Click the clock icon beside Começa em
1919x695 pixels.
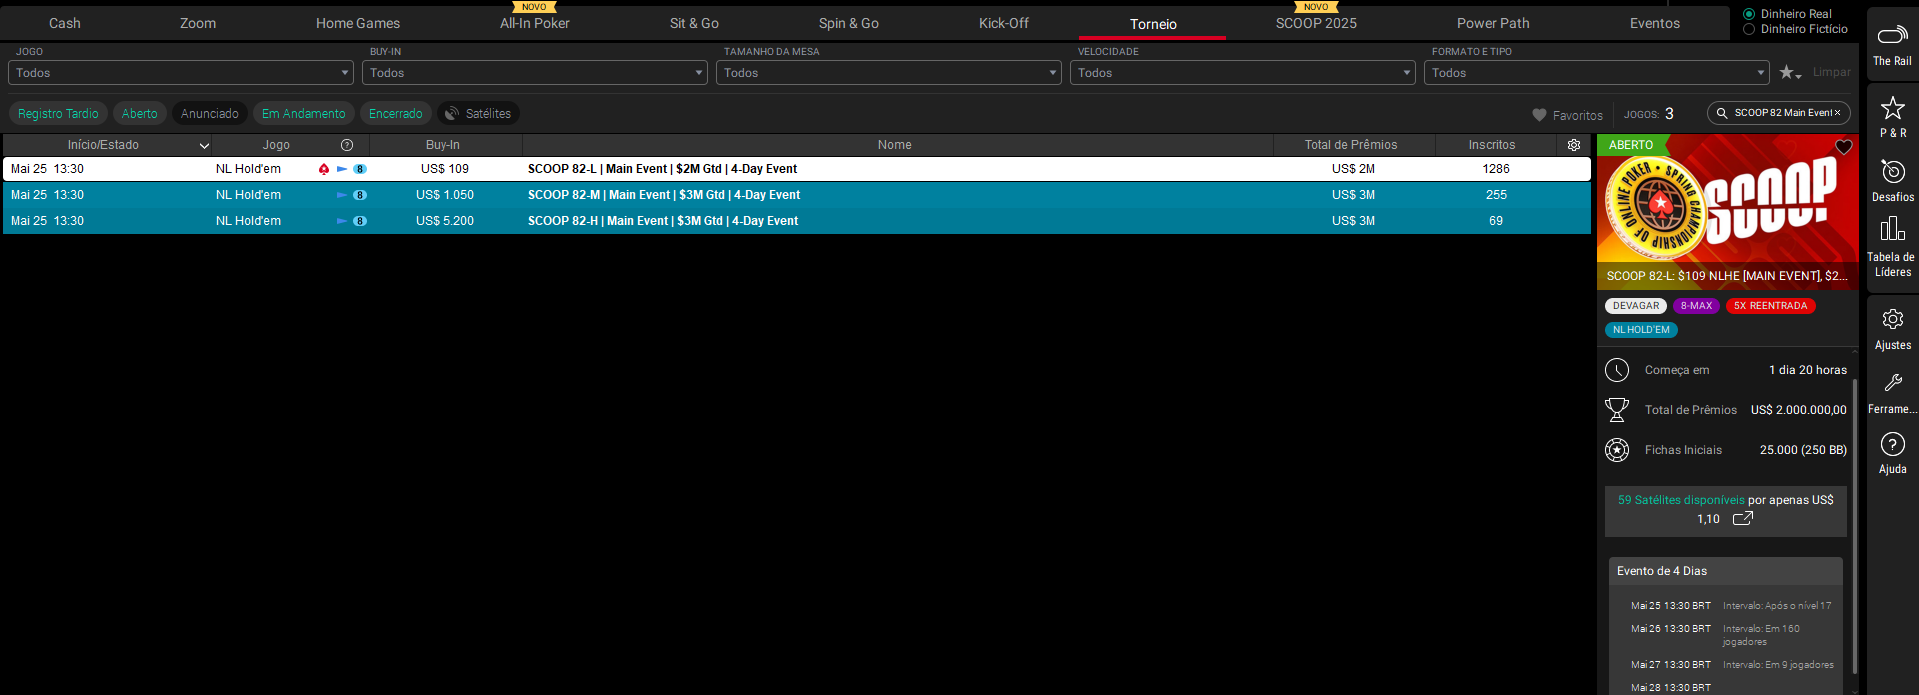point(1617,370)
